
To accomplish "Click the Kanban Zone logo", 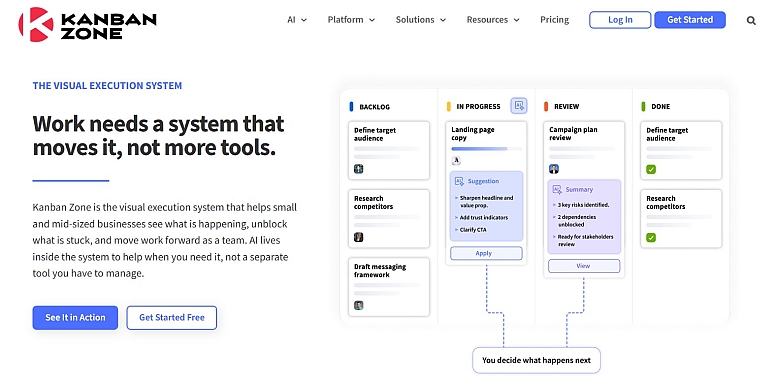I will [x=87, y=24].
